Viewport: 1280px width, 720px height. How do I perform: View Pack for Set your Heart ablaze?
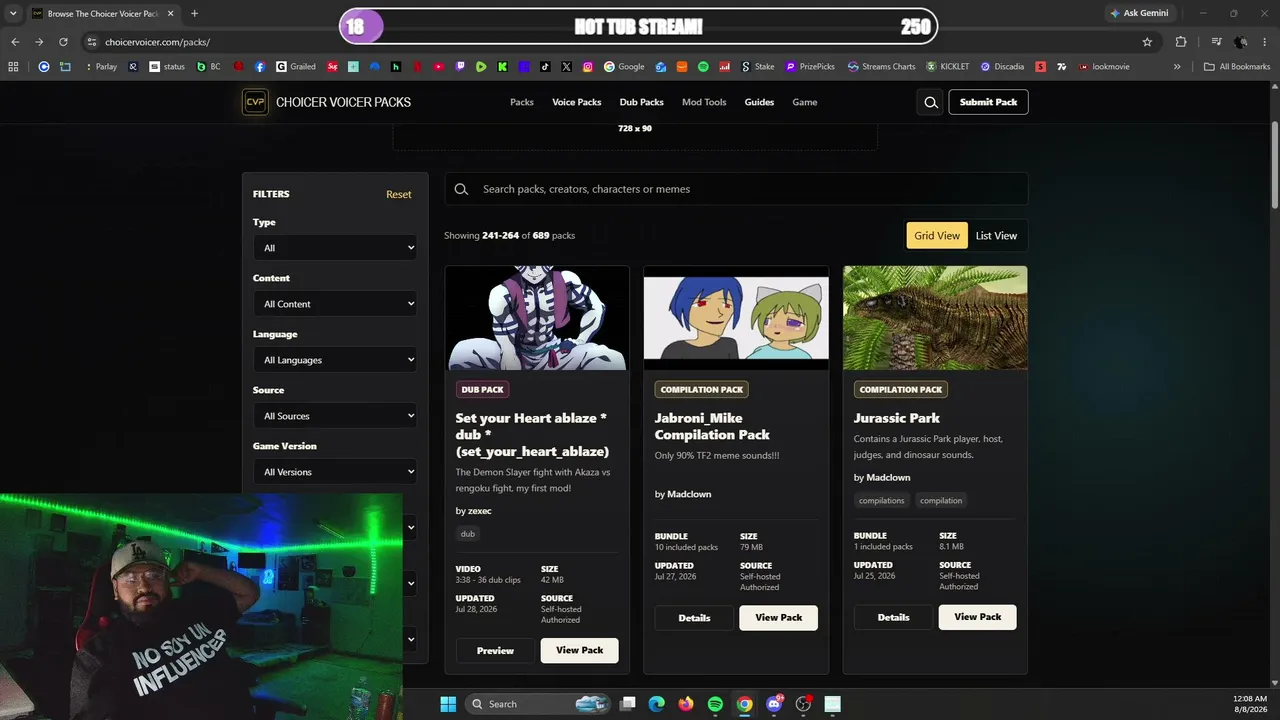(x=579, y=650)
